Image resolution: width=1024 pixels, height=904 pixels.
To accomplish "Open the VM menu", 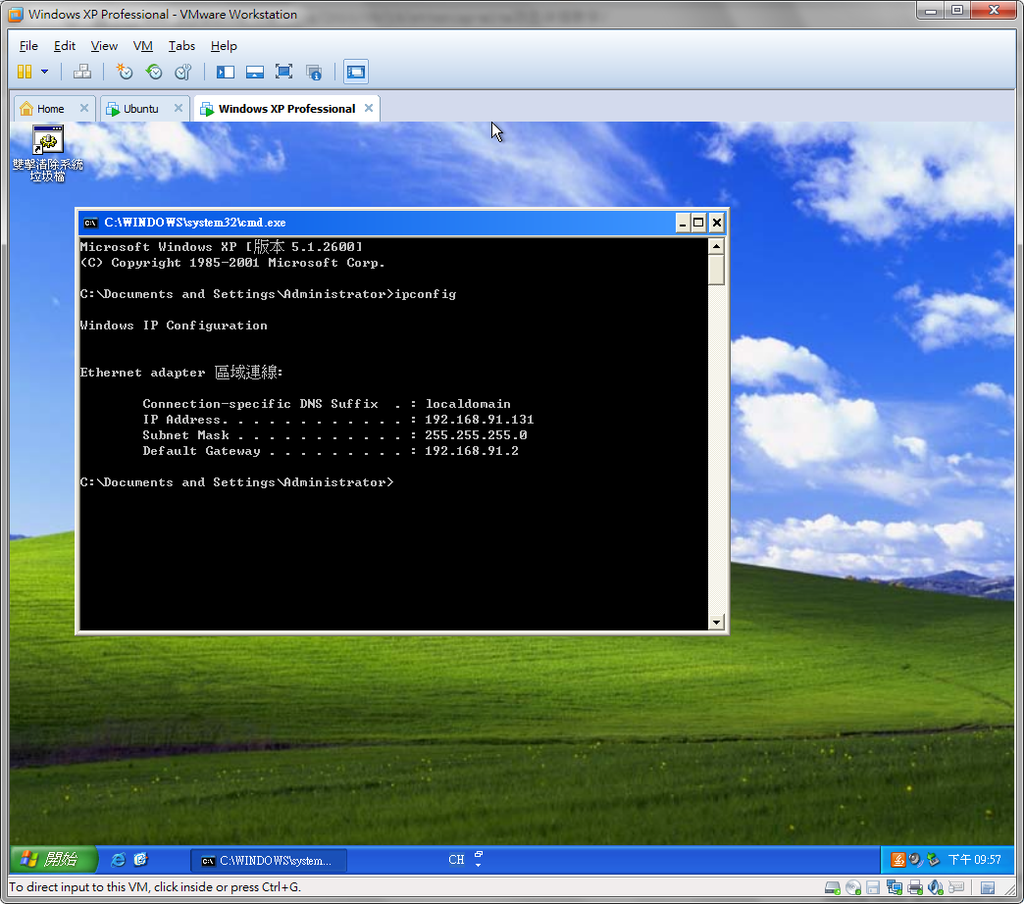I will [142, 46].
